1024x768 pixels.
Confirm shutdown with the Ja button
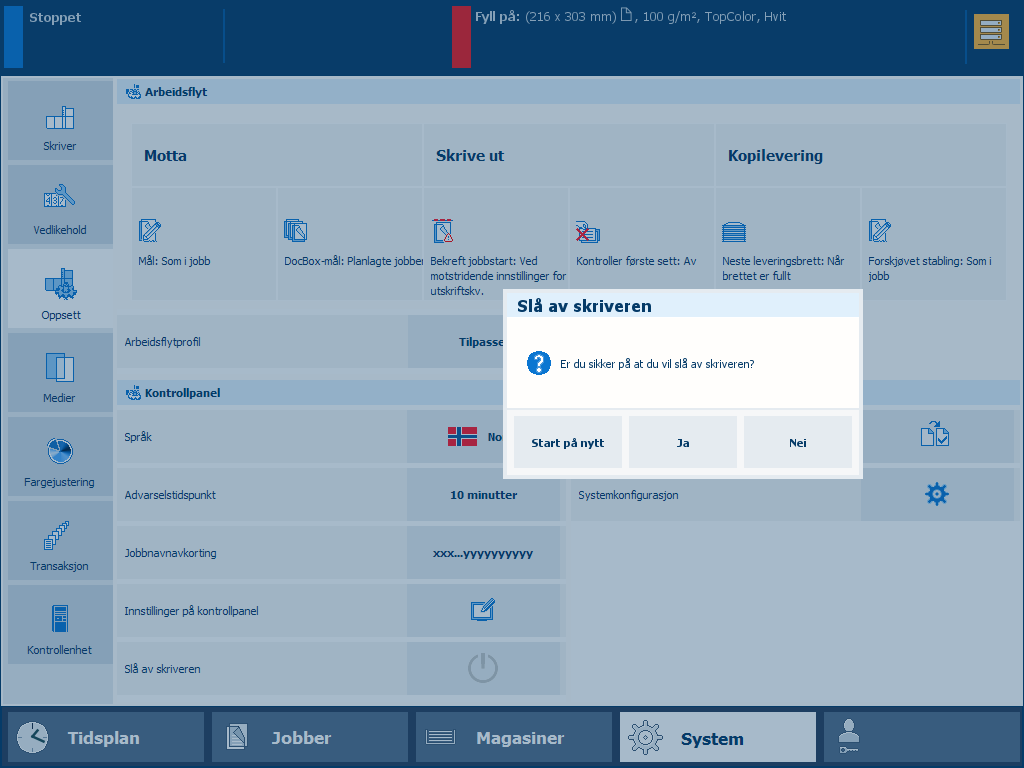click(x=682, y=442)
